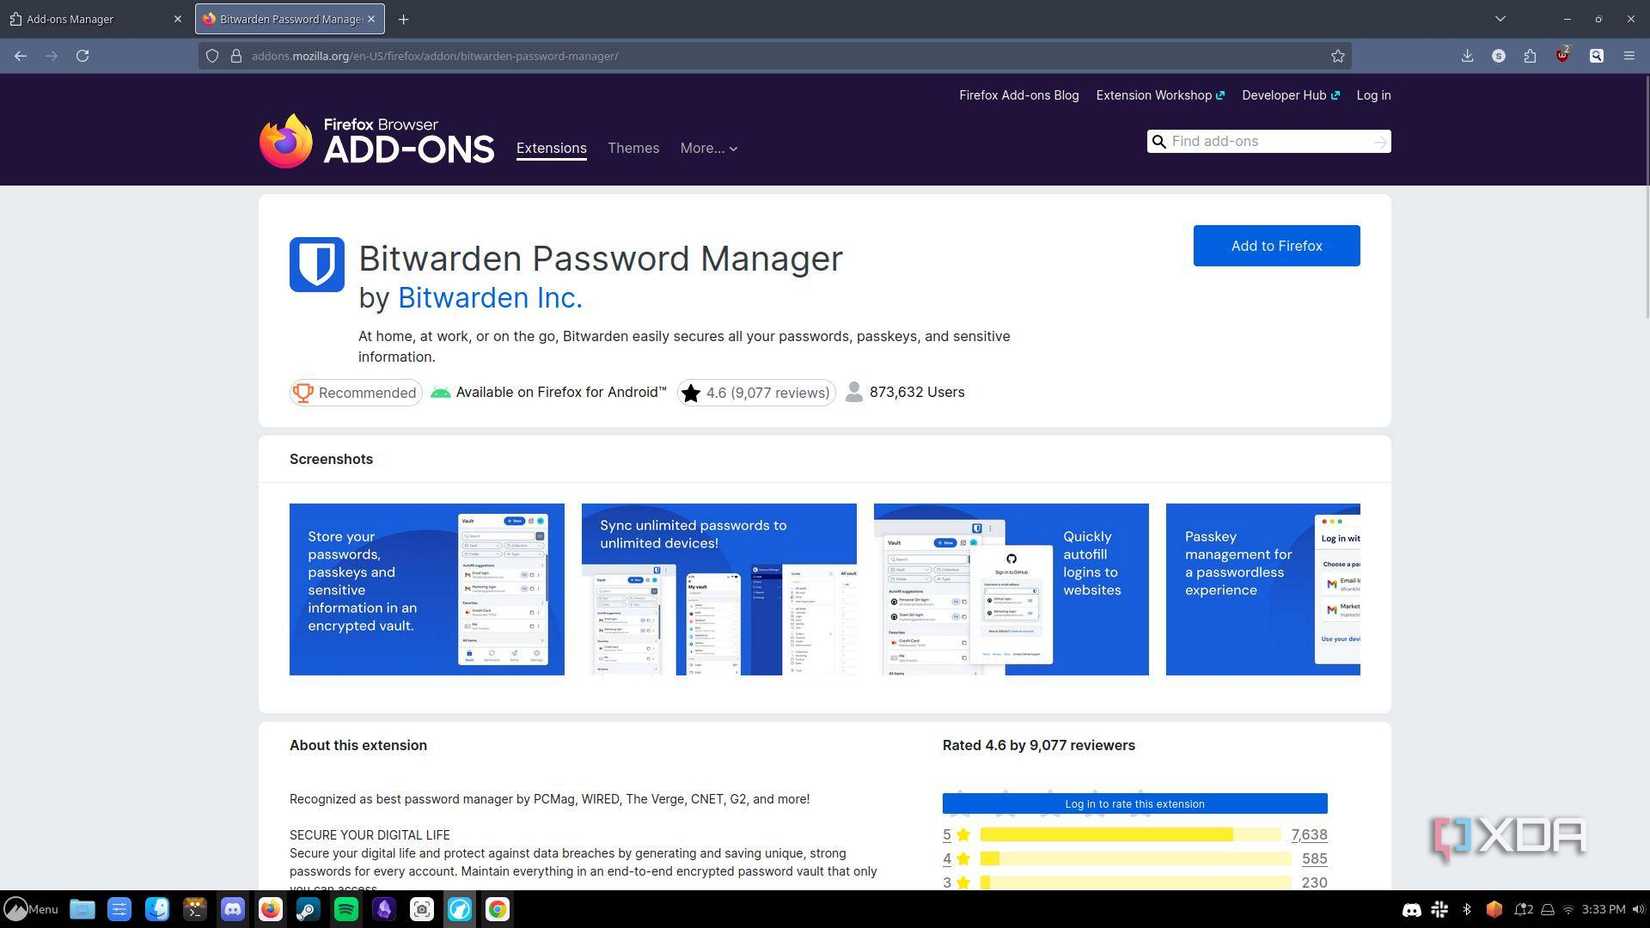Click the Recommended badge
The width and height of the screenshot is (1650, 928).
coord(356,393)
